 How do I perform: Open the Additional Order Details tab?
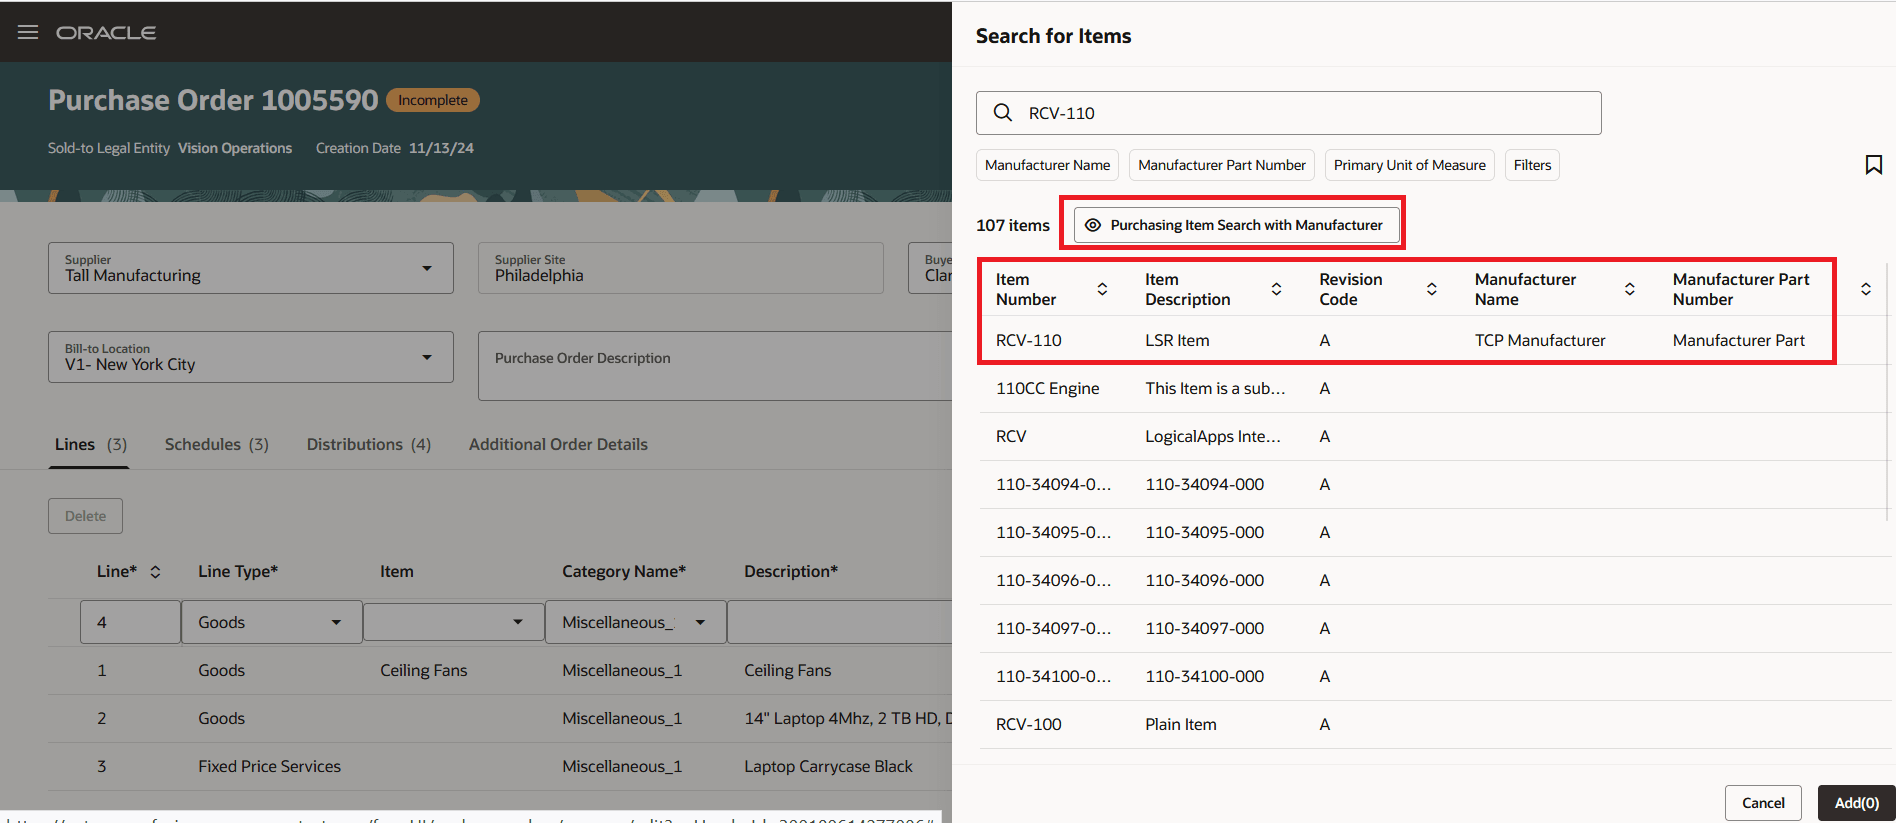click(558, 444)
